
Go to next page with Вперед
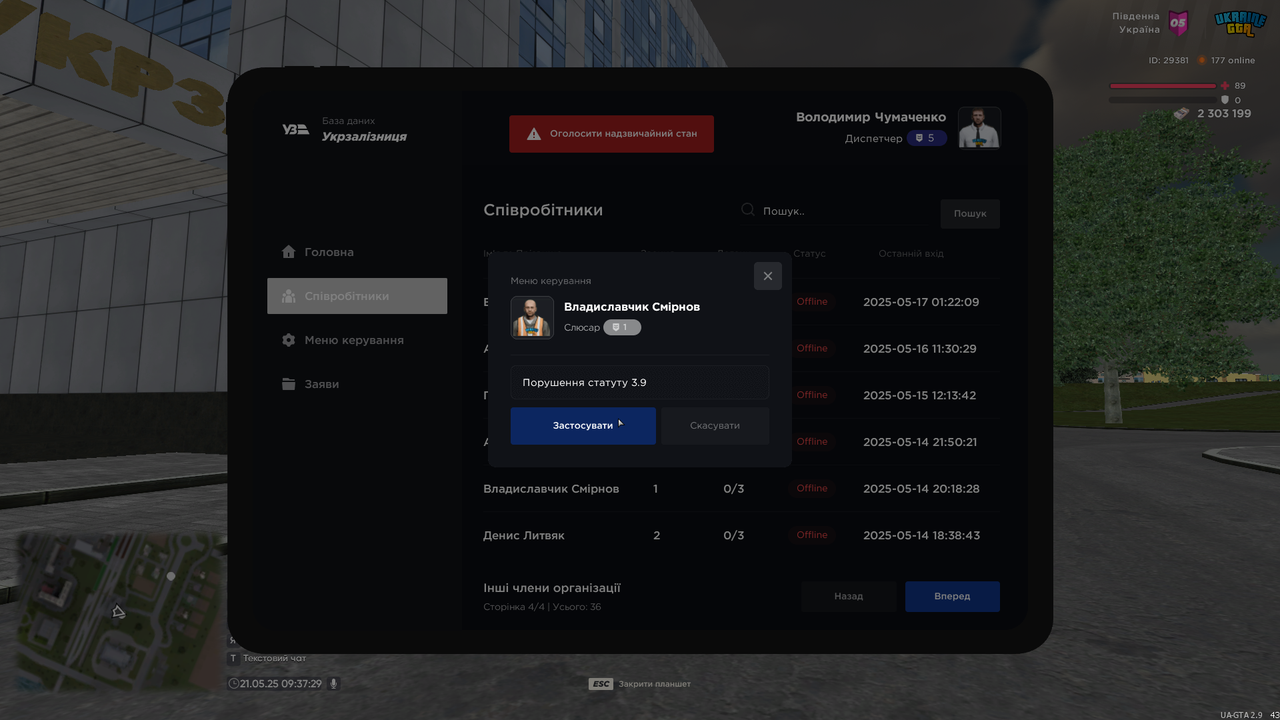952,596
